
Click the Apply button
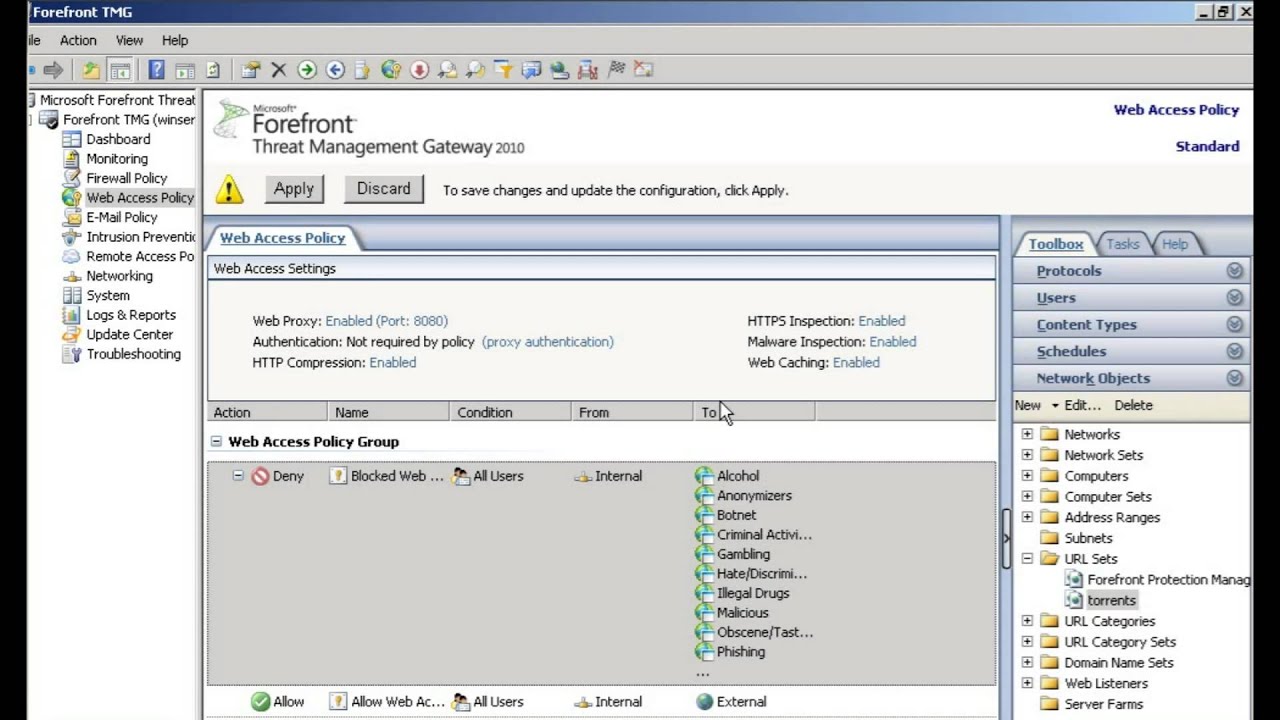[294, 189]
